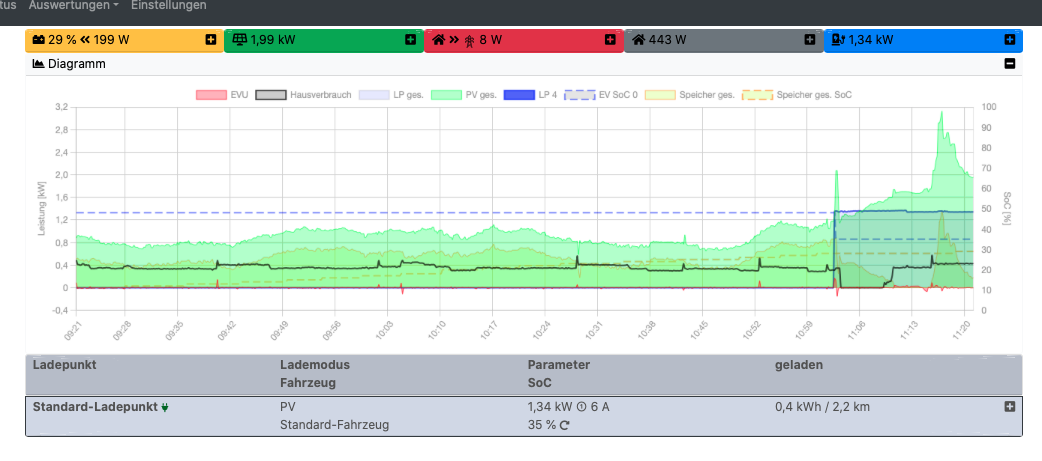Collapse the Diagramm panel with minus icon
Image resolution: width=1042 pixels, height=461 pixels.
click(x=1010, y=64)
